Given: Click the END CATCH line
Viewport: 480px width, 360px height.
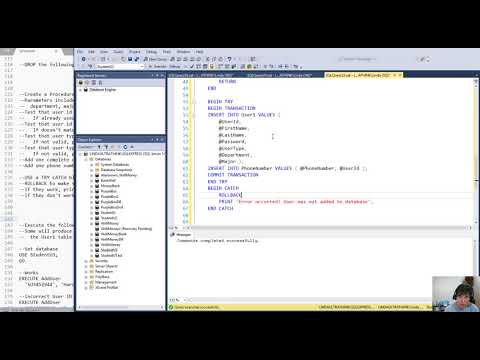Looking at the screenshot, I should pos(220,208).
